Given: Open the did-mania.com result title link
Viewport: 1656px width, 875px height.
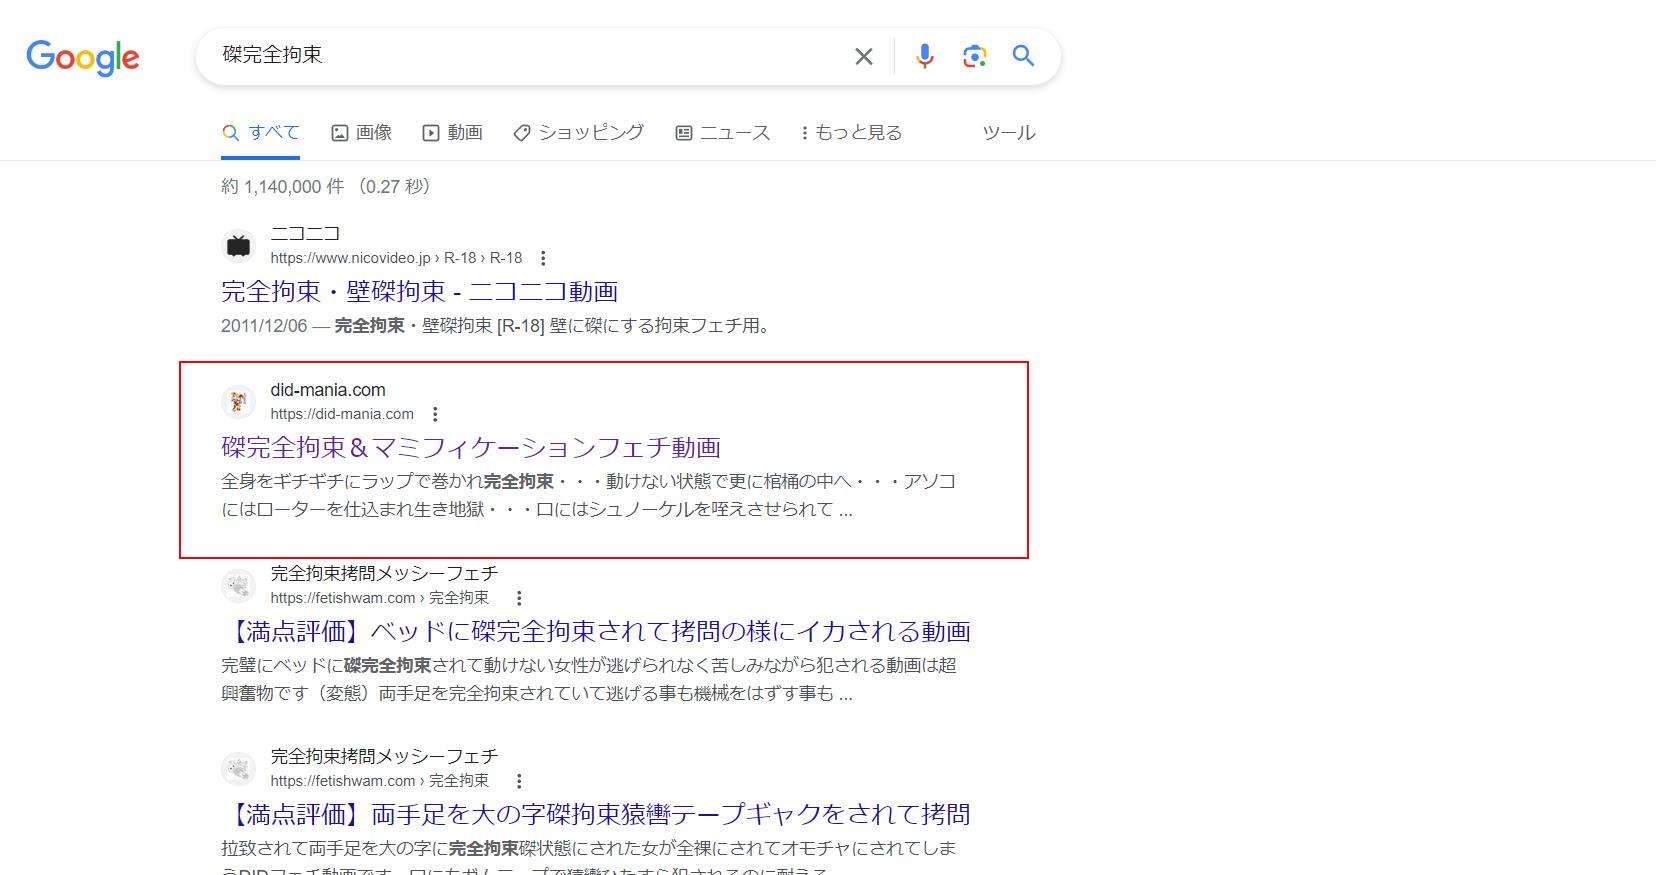Looking at the screenshot, I should pyautogui.click(x=471, y=447).
